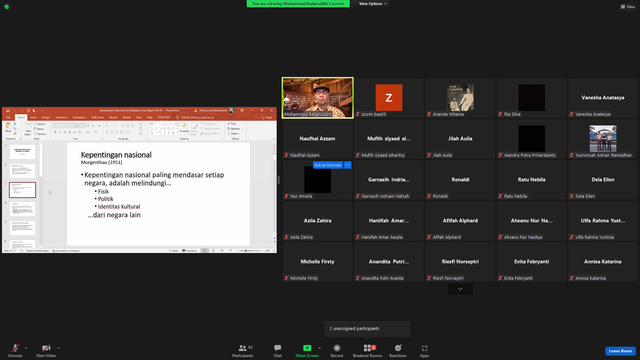Toggle Underline formatting in PowerPoint

[x=64, y=132]
